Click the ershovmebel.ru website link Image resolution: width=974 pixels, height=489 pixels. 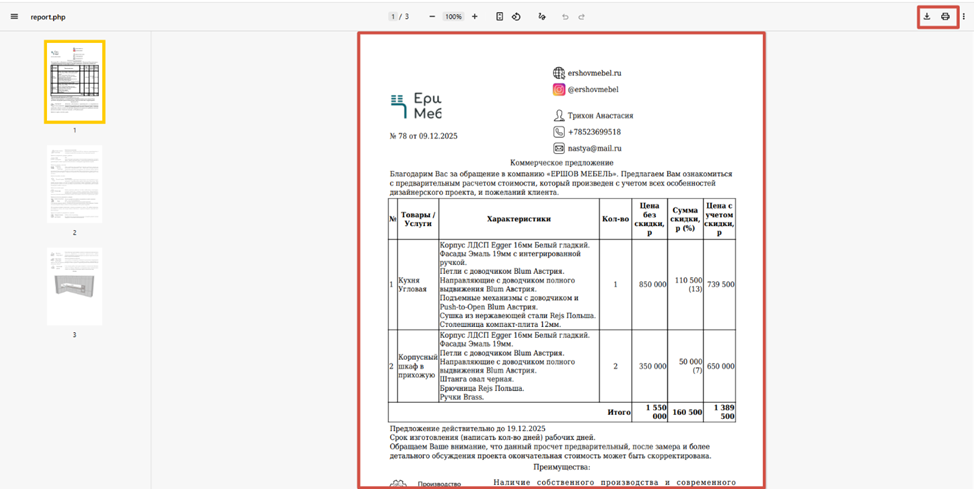(x=594, y=73)
